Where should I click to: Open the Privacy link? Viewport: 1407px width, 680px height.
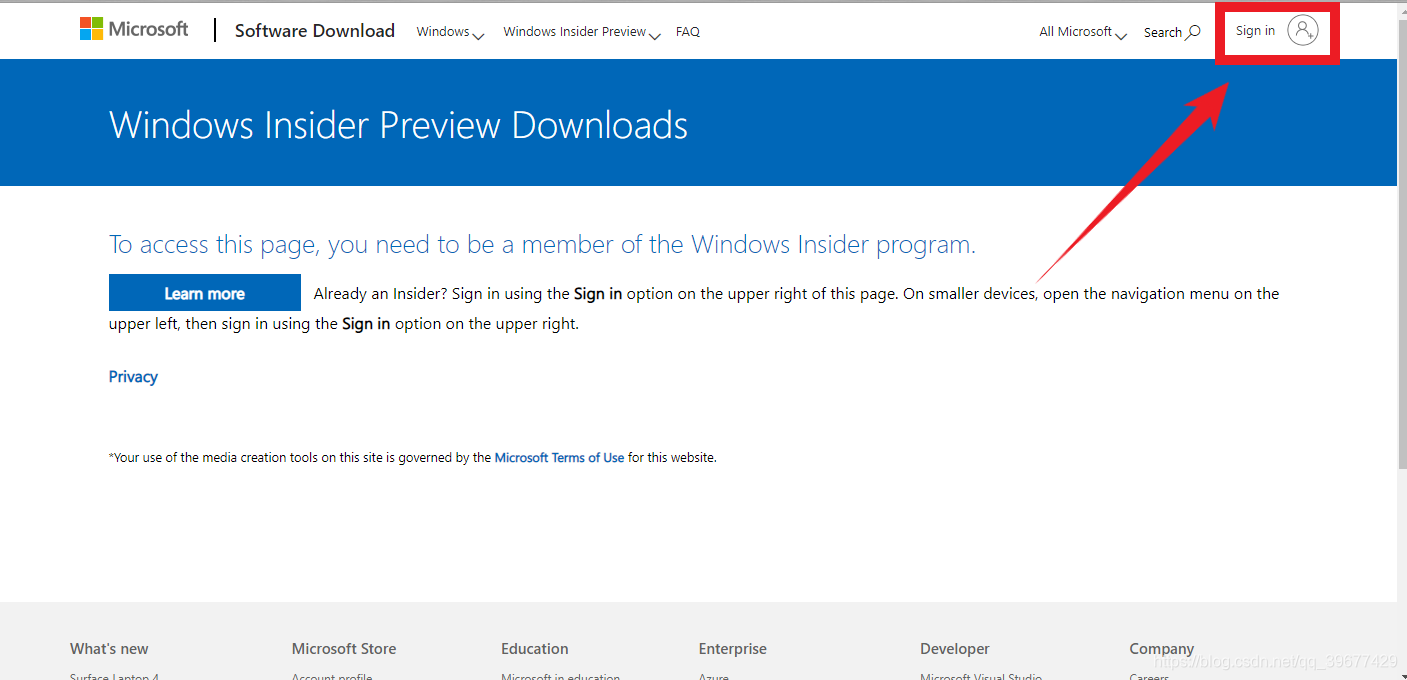point(133,377)
